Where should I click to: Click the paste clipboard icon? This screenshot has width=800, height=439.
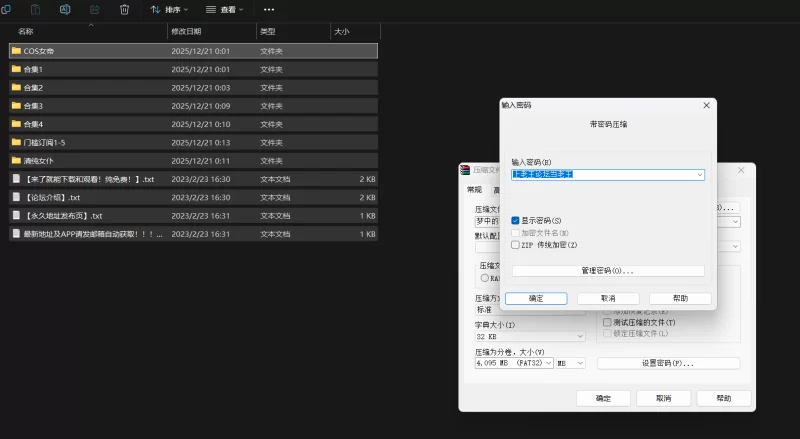(35, 9)
